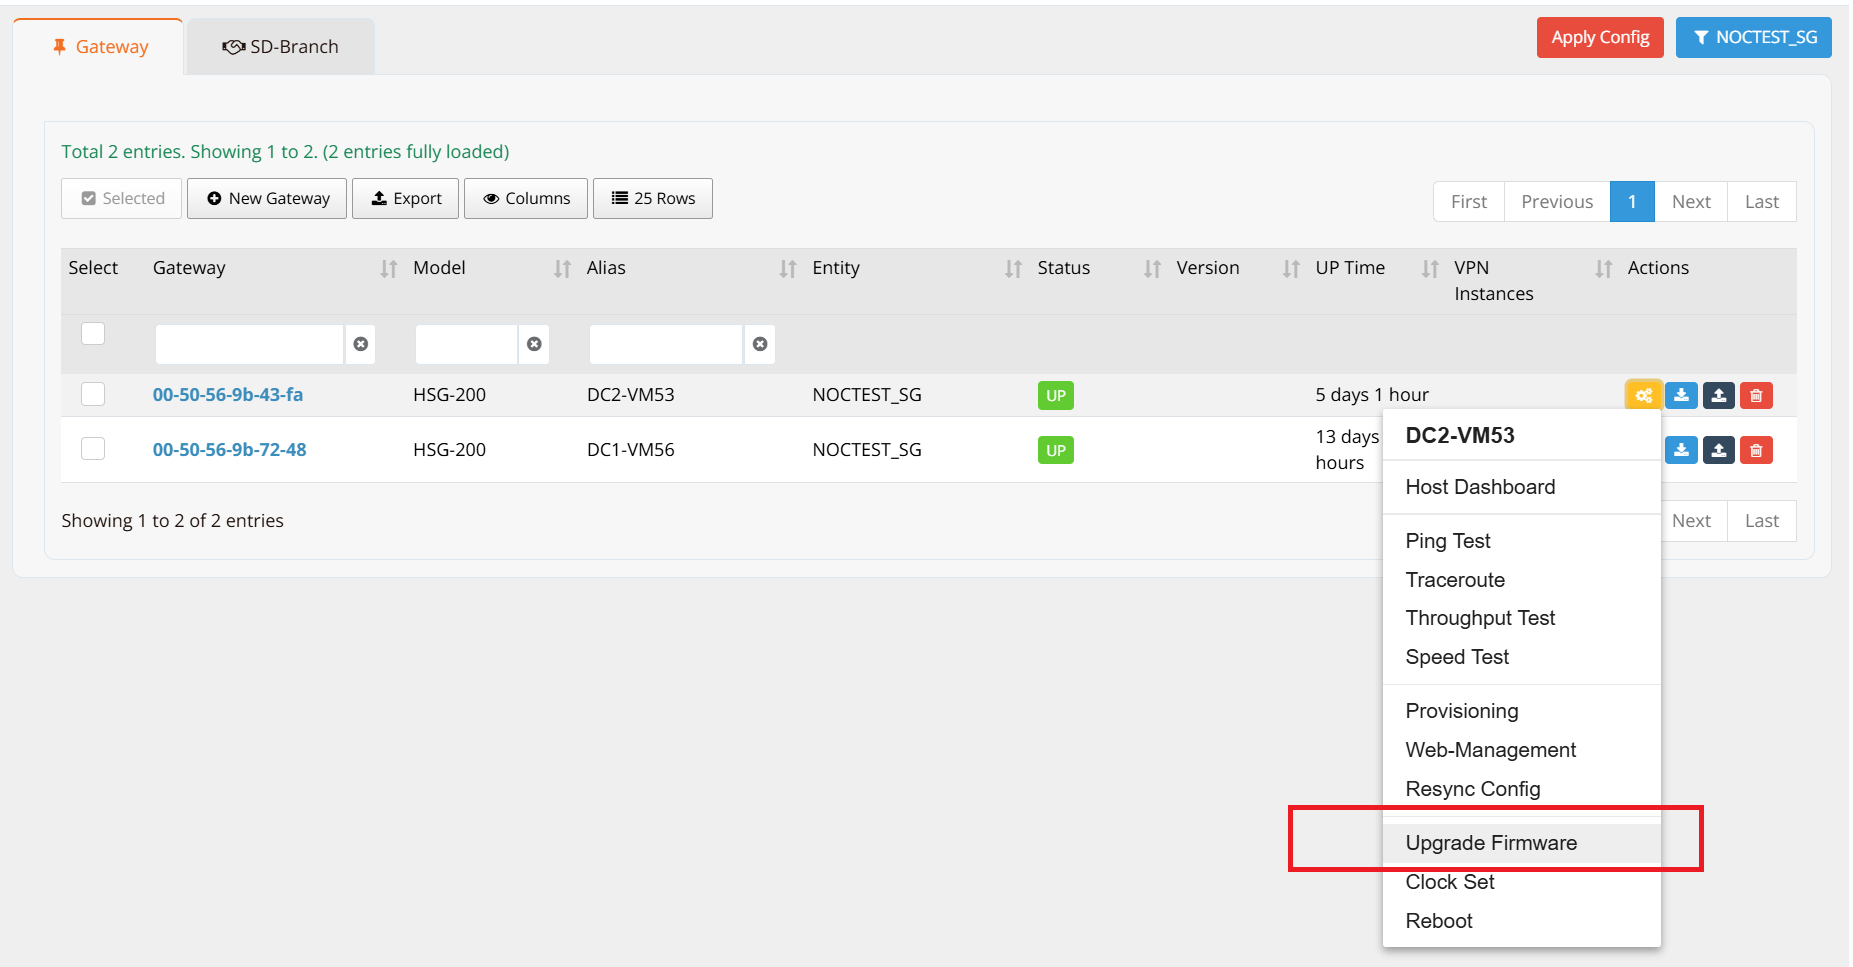Delete gateway 00-50-56-9b-72-48 with trash icon
The width and height of the screenshot is (1853, 967).
pos(1756,450)
